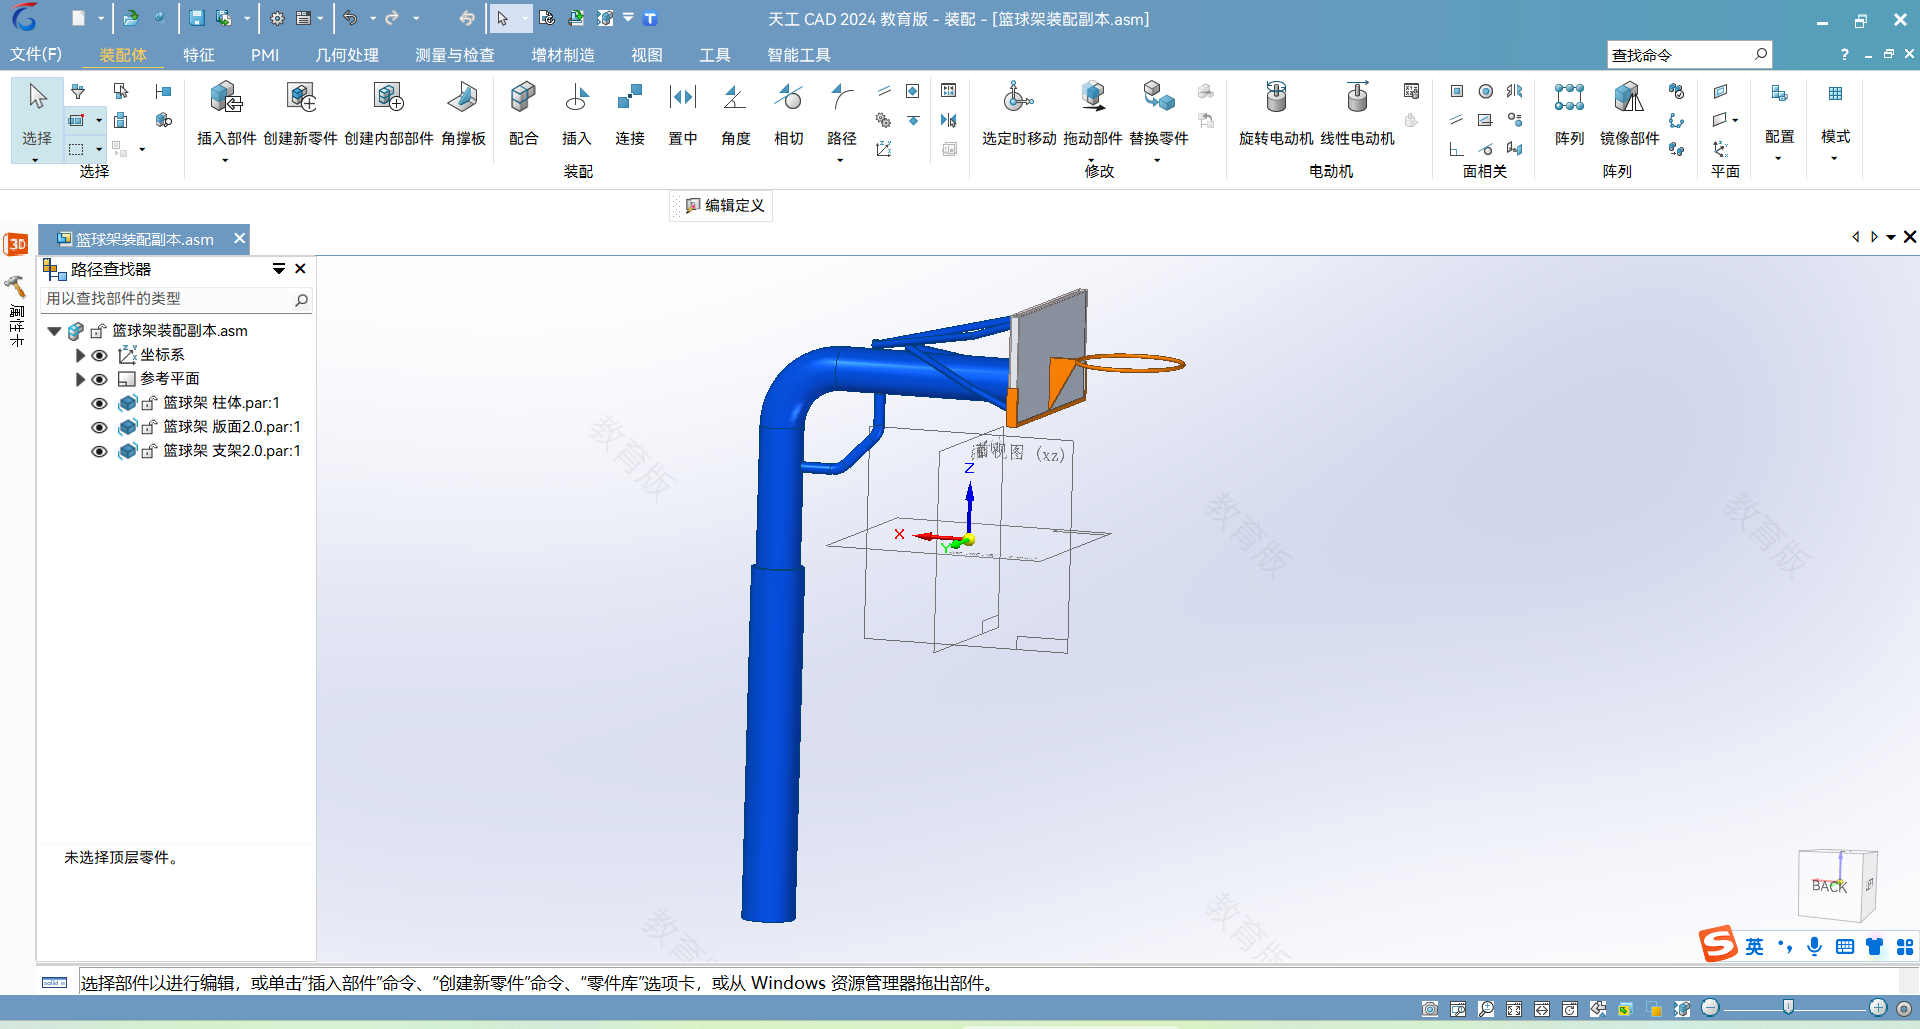Viewport: 1920px width, 1029px height.
Task: Click the 替换零件 replace part icon
Action: click(1159, 98)
